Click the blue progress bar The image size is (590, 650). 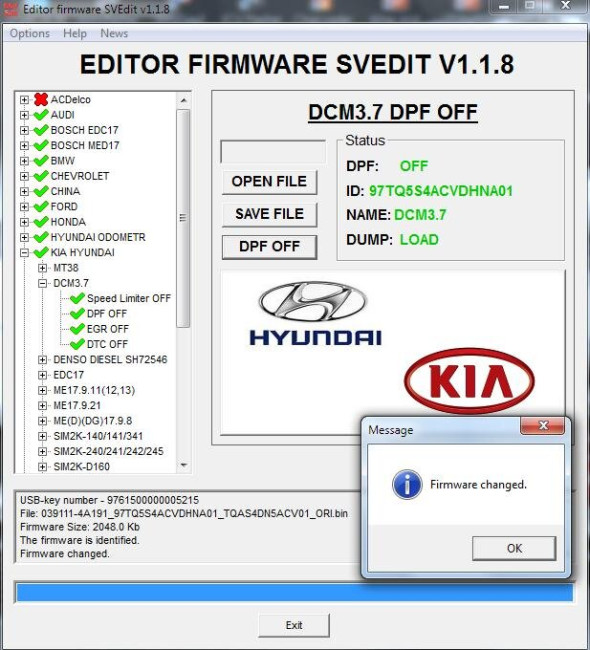pyautogui.click(x=294, y=592)
